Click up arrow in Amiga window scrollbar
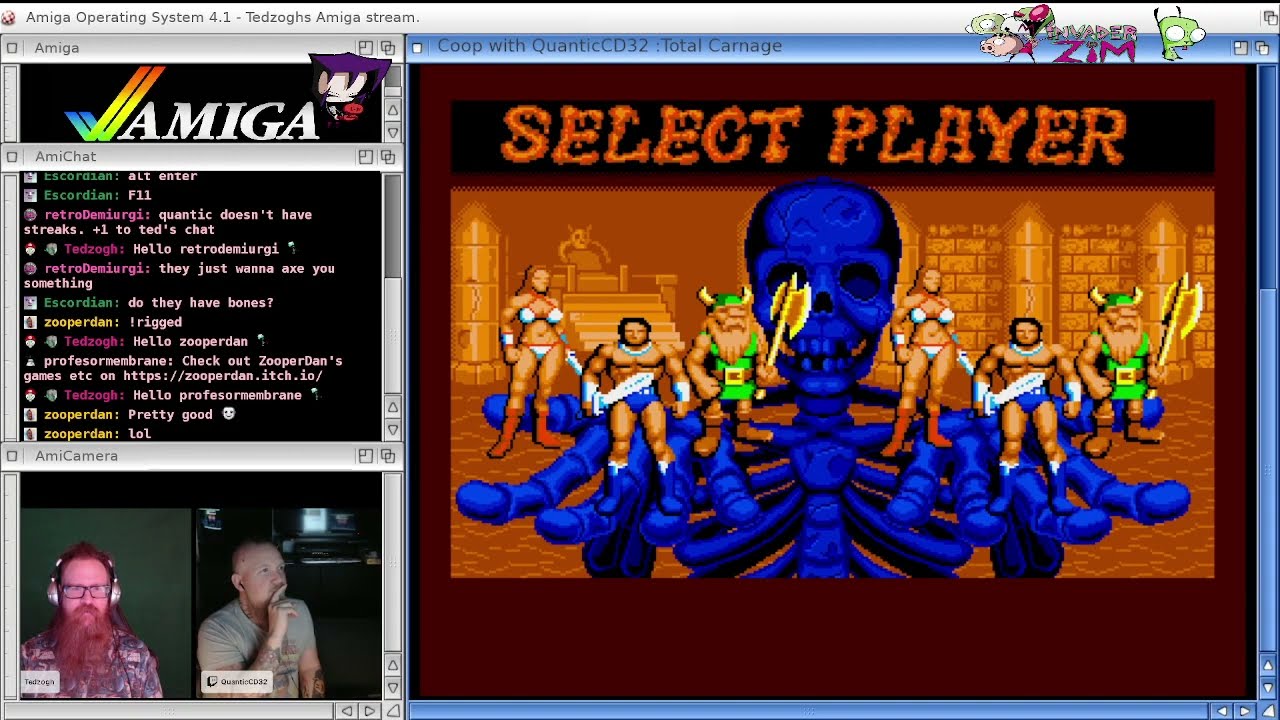The height and width of the screenshot is (720, 1280). pyautogui.click(x=393, y=110)
